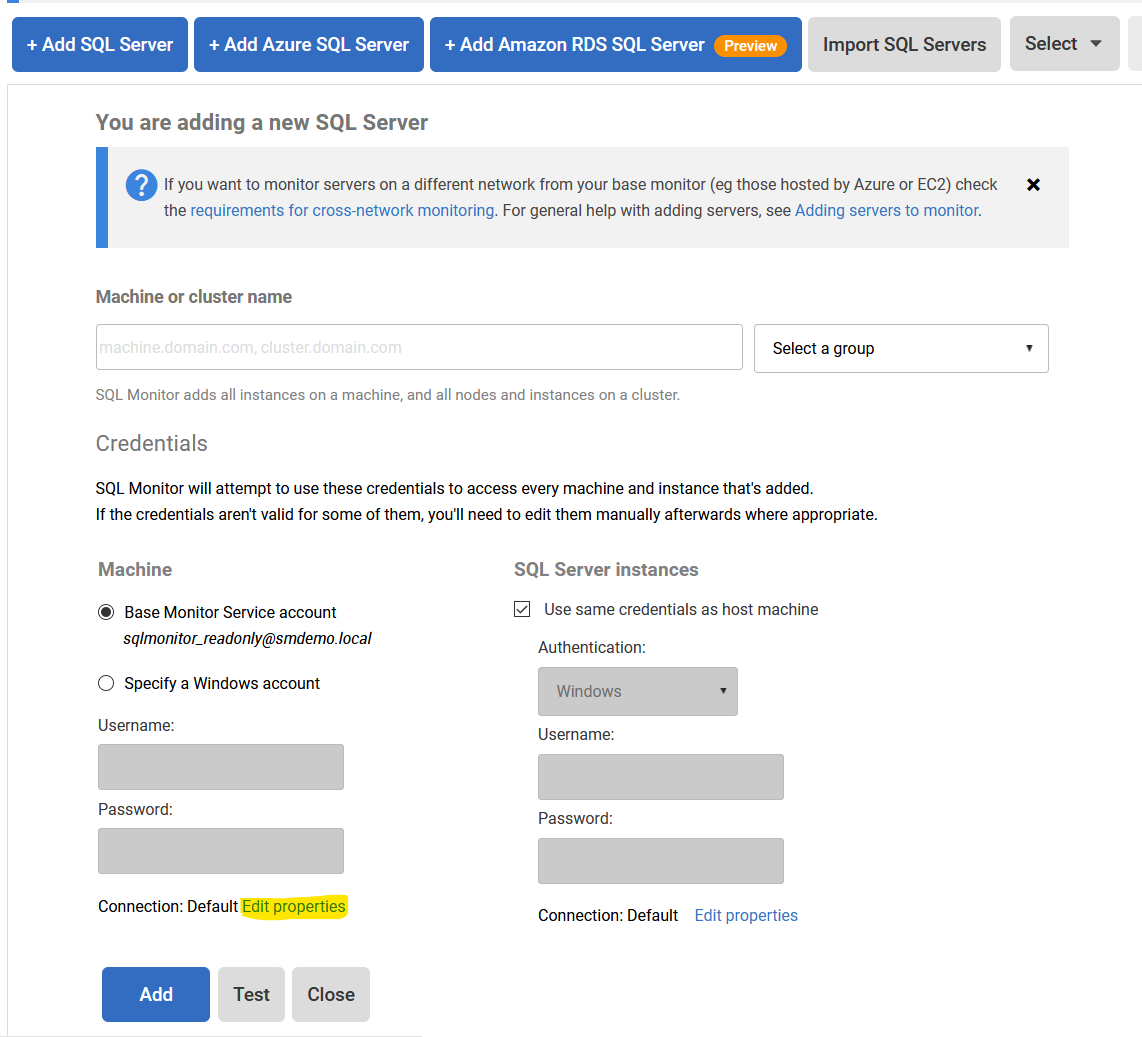Click the blue question mark help icon
The height and width of the screenshot is (1037, 1142).
point(141,185)
